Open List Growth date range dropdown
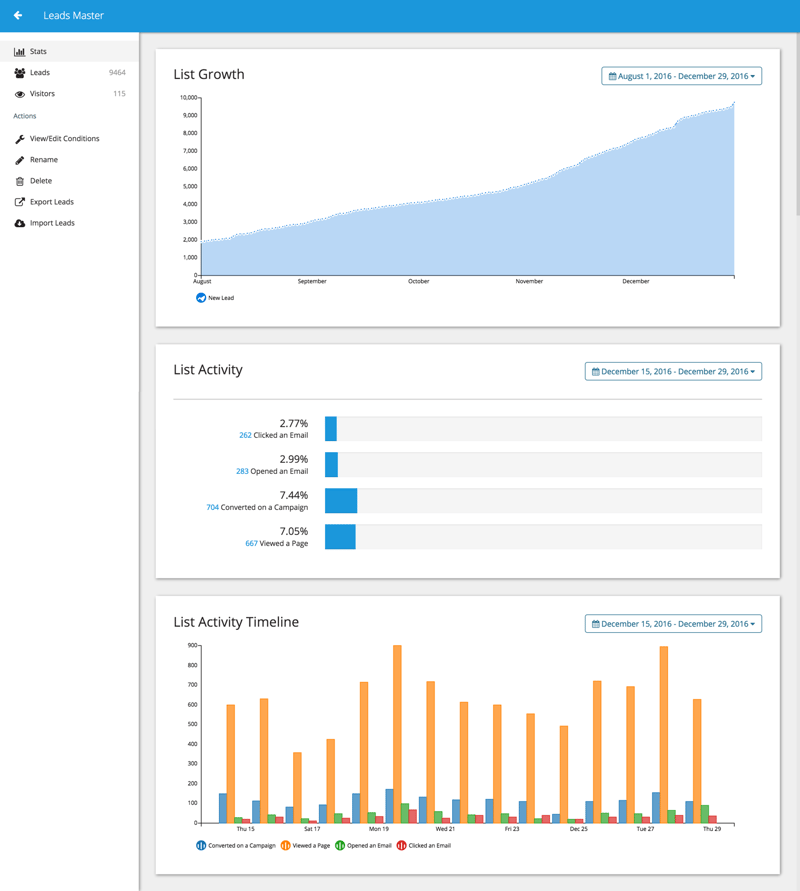Viewport: 800px width, 891px height. (x=681, y=76)
